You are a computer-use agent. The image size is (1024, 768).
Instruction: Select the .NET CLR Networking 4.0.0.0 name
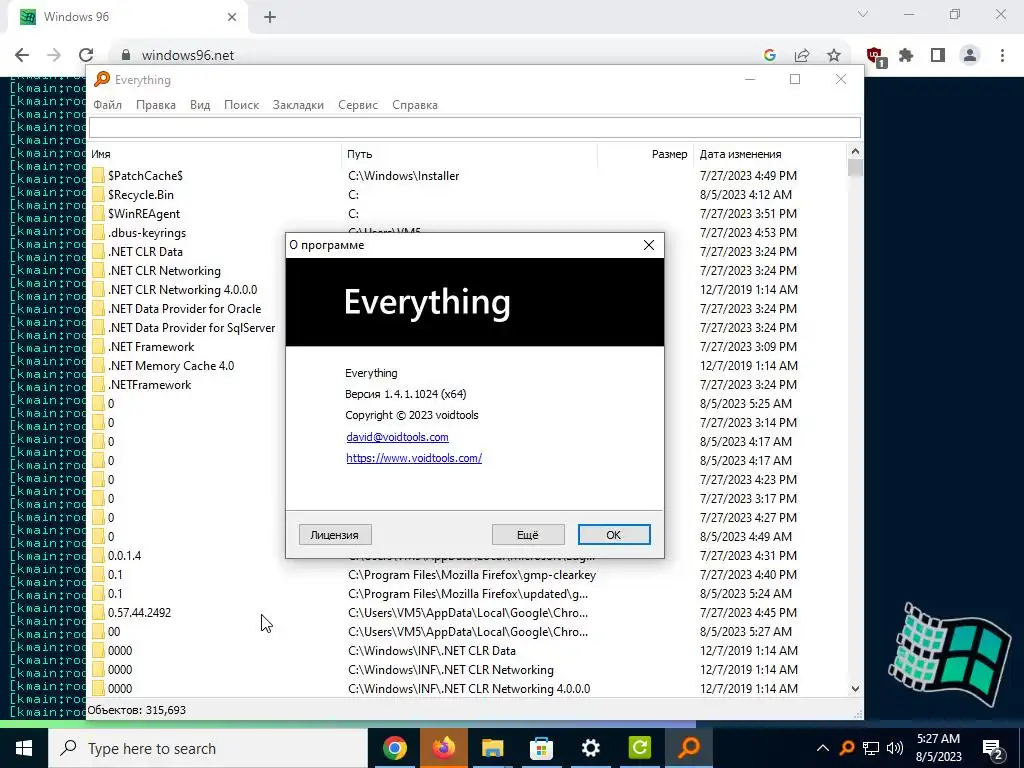(x=183, y=290)
